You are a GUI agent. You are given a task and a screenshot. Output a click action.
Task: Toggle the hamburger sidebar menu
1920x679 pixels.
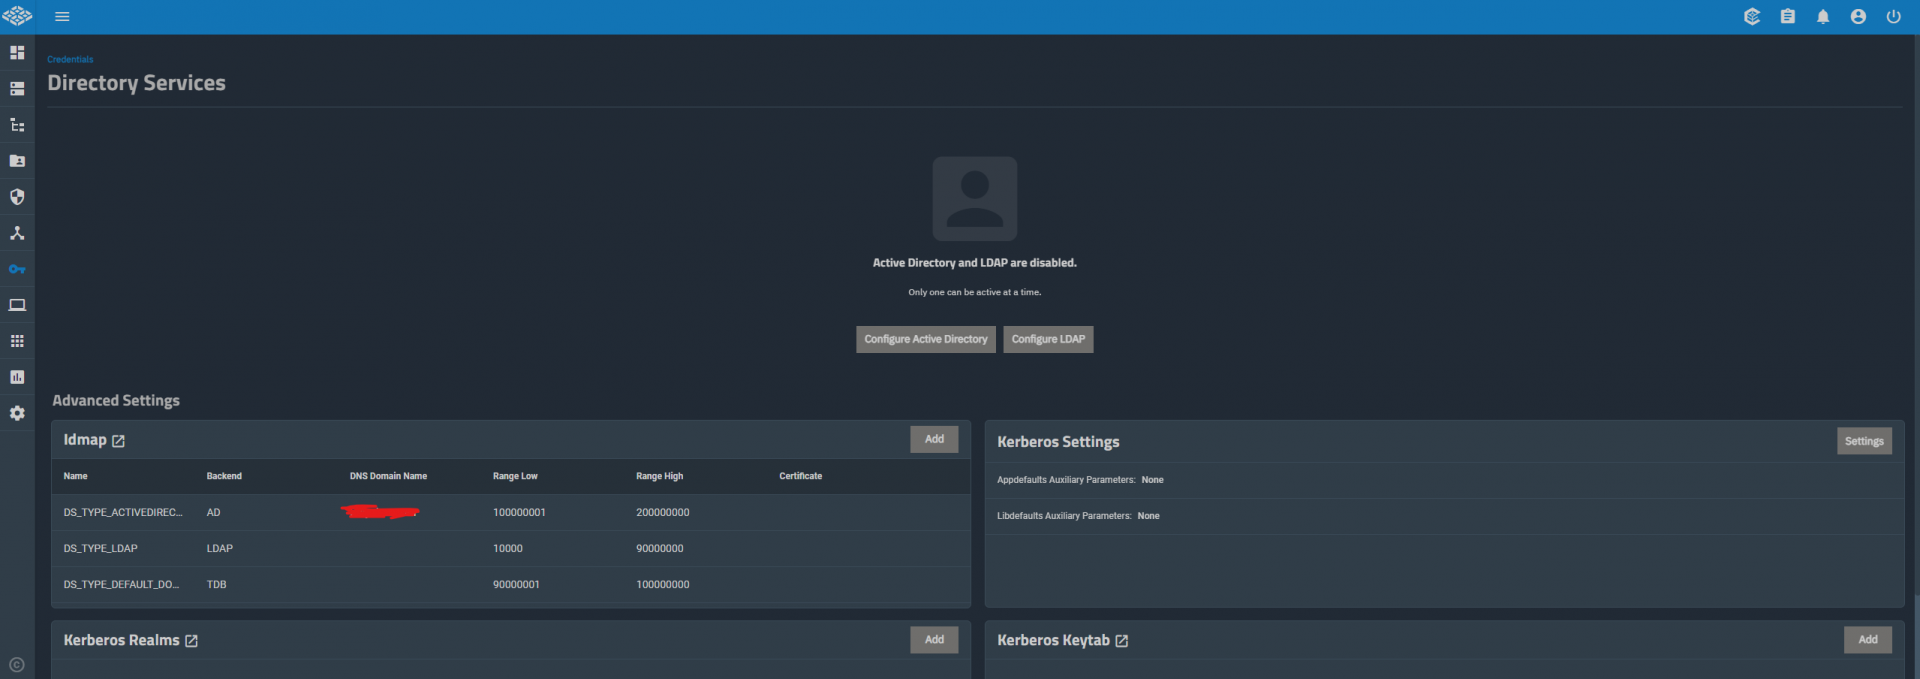pyautogui.click(x=62, y=17)
